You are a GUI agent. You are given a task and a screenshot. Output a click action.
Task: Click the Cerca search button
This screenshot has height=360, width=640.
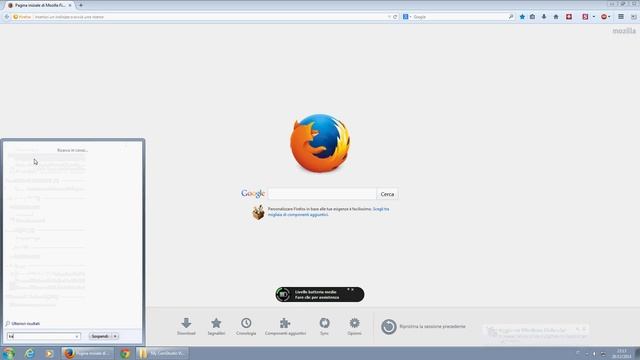point(387,194)
